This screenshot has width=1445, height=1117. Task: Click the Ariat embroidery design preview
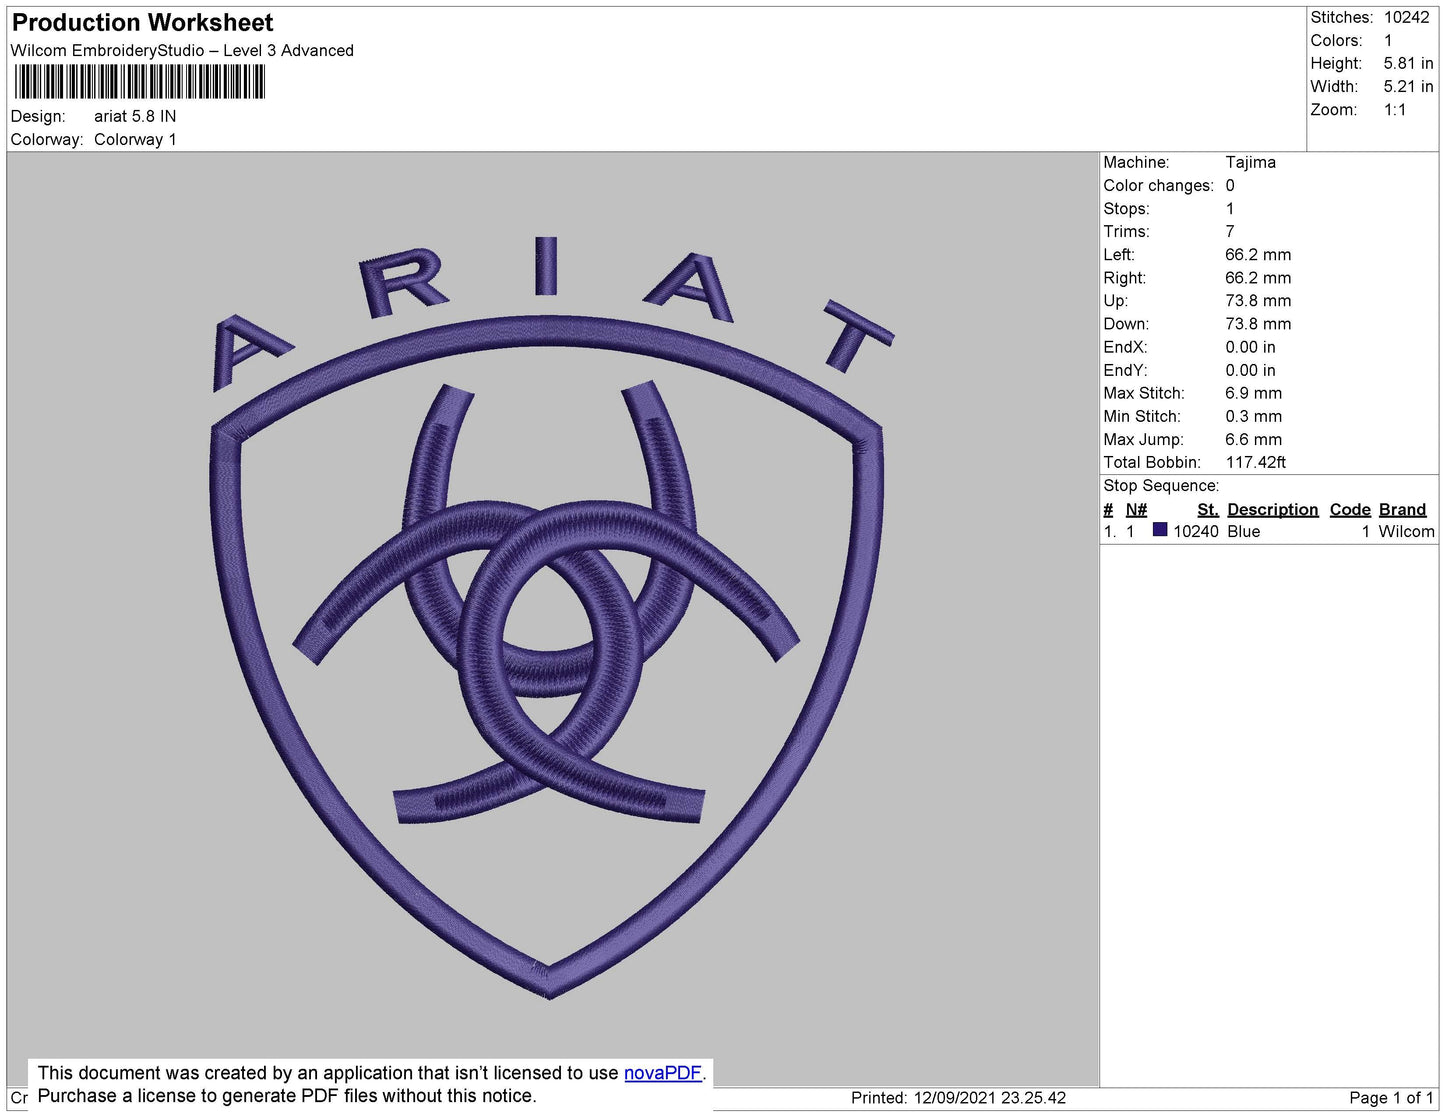click(x=549, y=617)
